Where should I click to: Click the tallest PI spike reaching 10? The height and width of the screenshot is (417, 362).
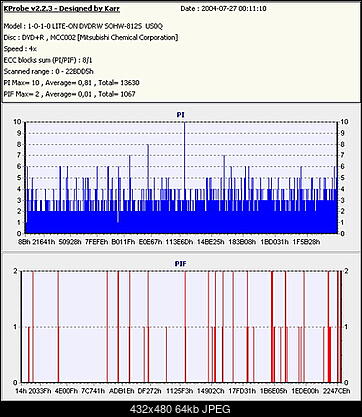tap(184, 160)
